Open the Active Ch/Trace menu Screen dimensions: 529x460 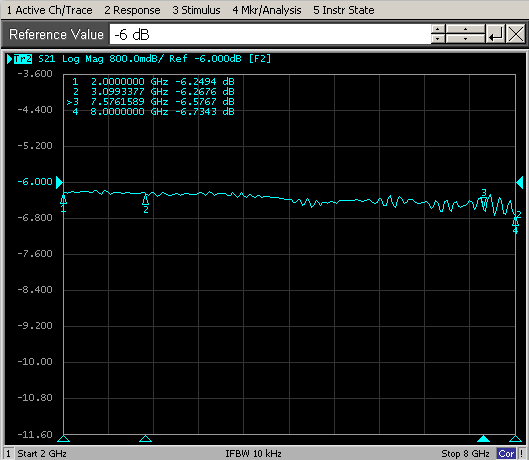point(49,10)
